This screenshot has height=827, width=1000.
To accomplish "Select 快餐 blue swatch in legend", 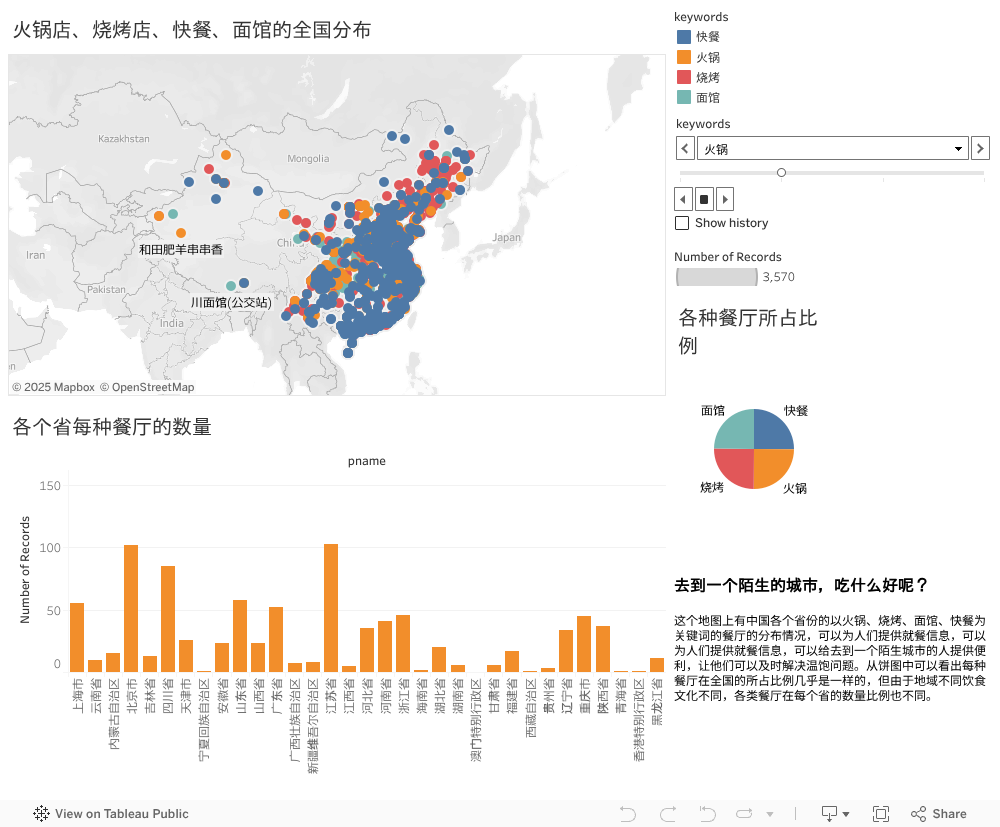I will coord(684,36).
